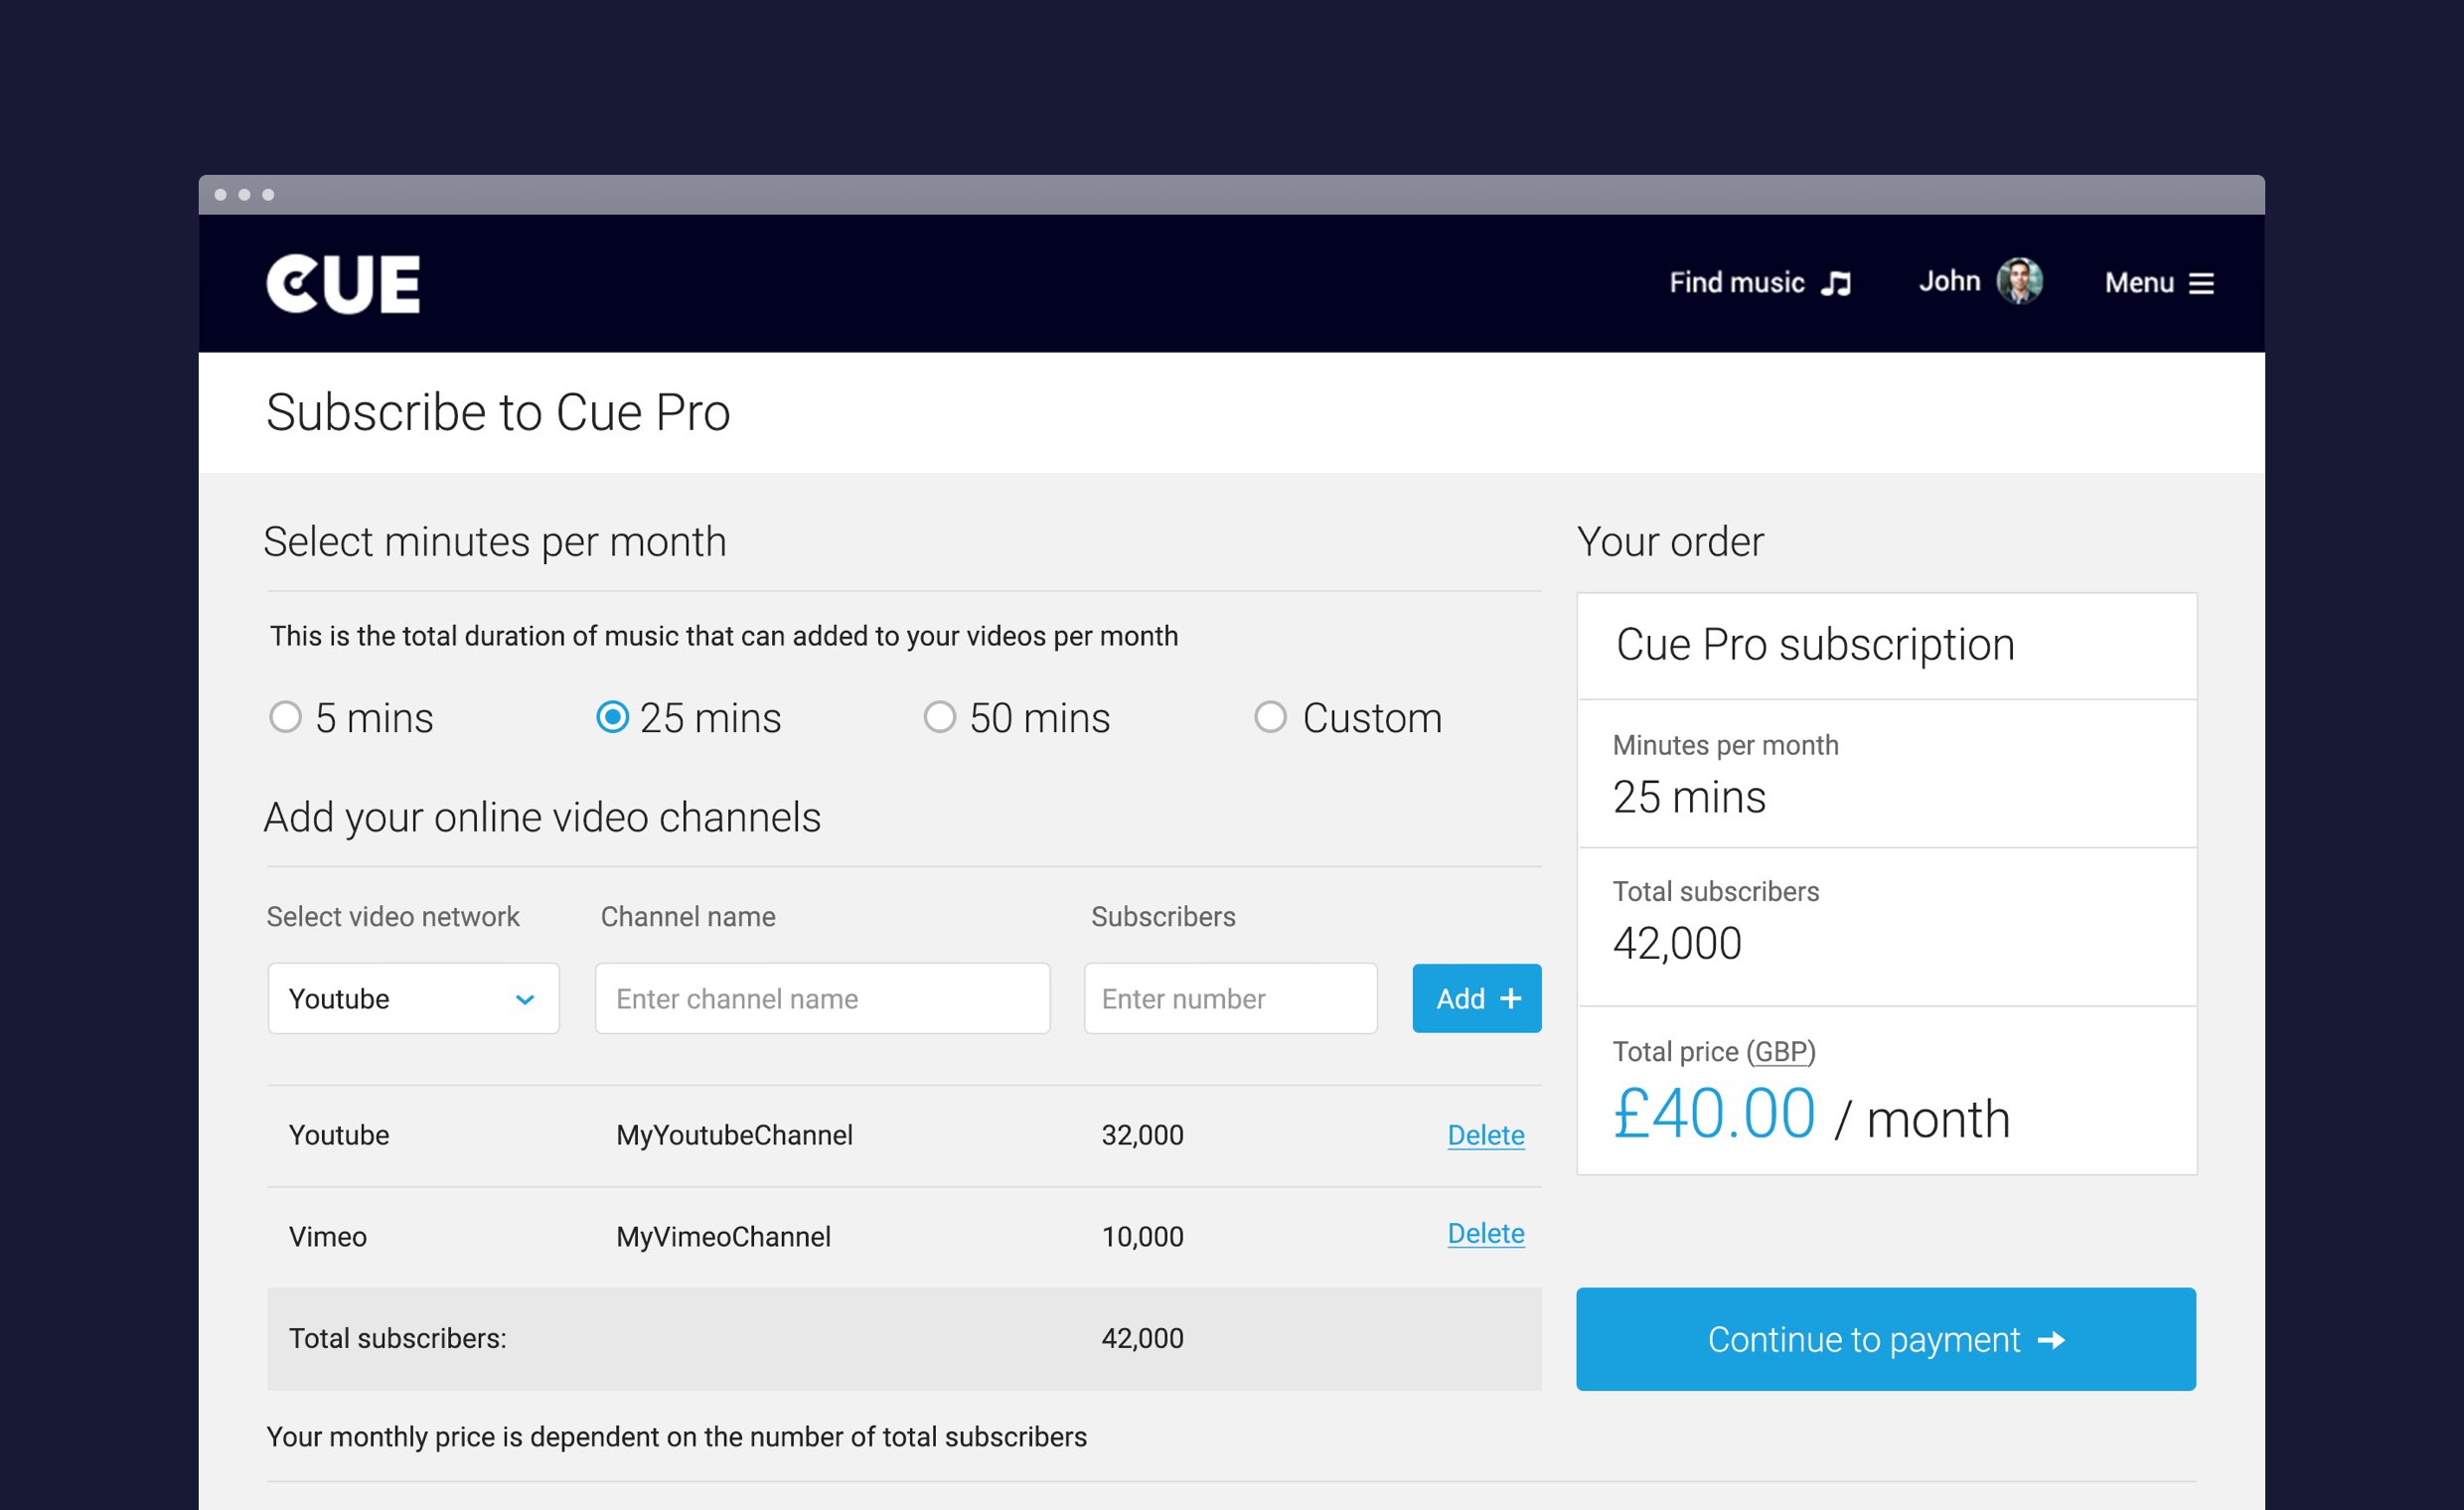Click John's profile avatar
Image resolution: width=2464 pixels, height=1510 pixels.
tap(2019, 281)
